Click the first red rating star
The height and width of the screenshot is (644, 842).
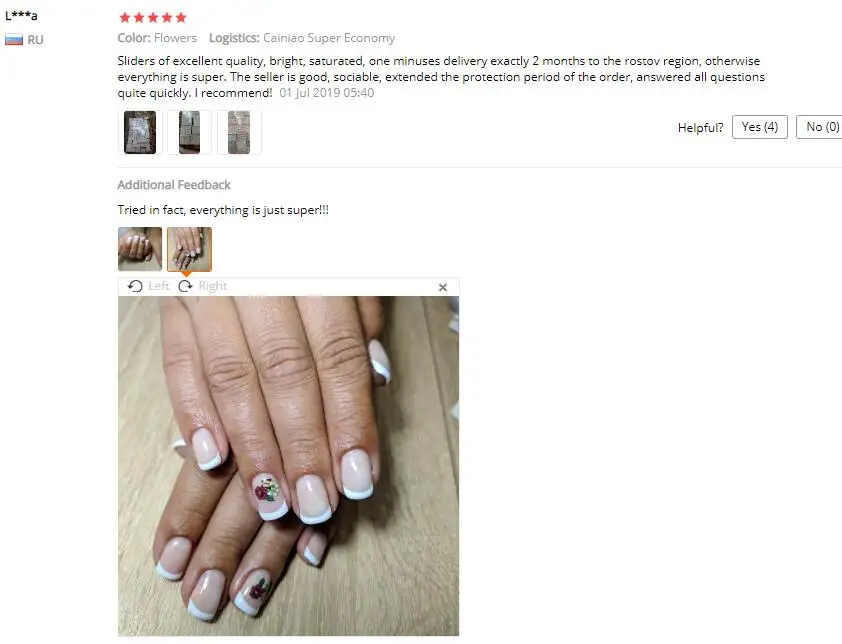point(125,18)
